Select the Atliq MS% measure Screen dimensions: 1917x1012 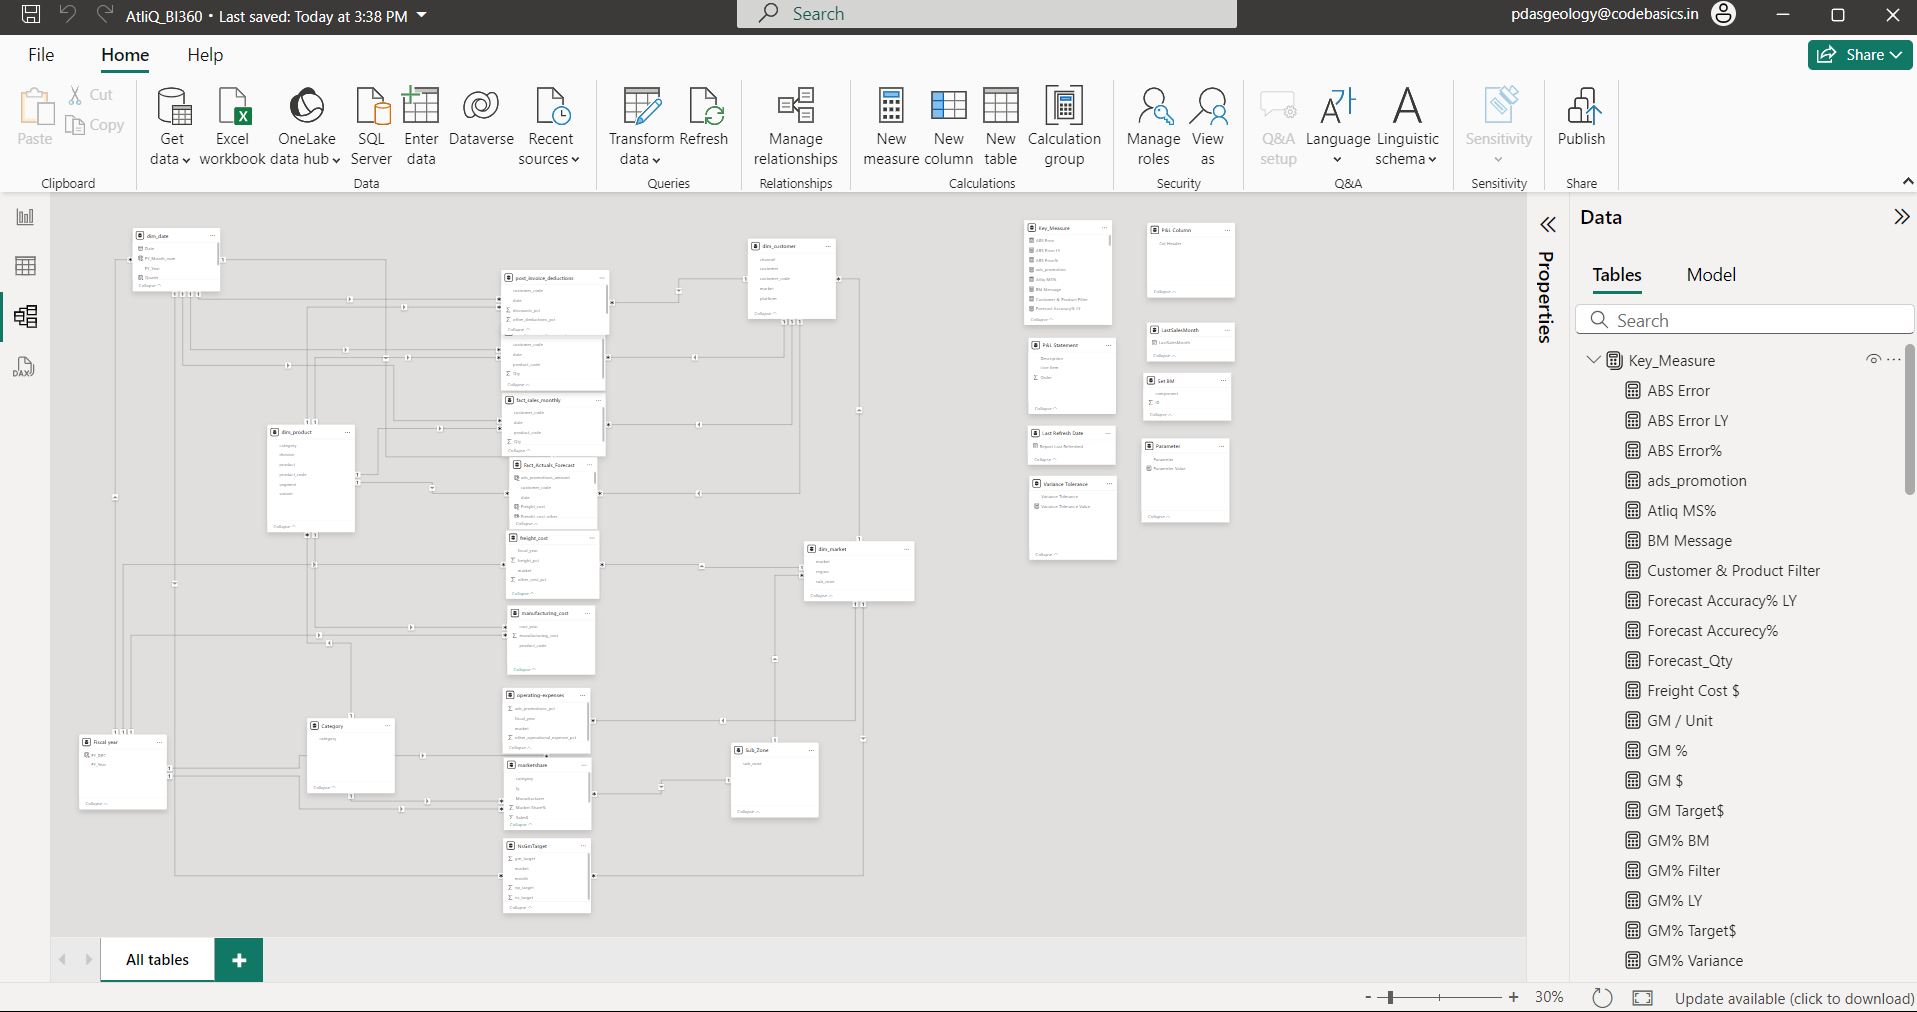point(1681,511)
